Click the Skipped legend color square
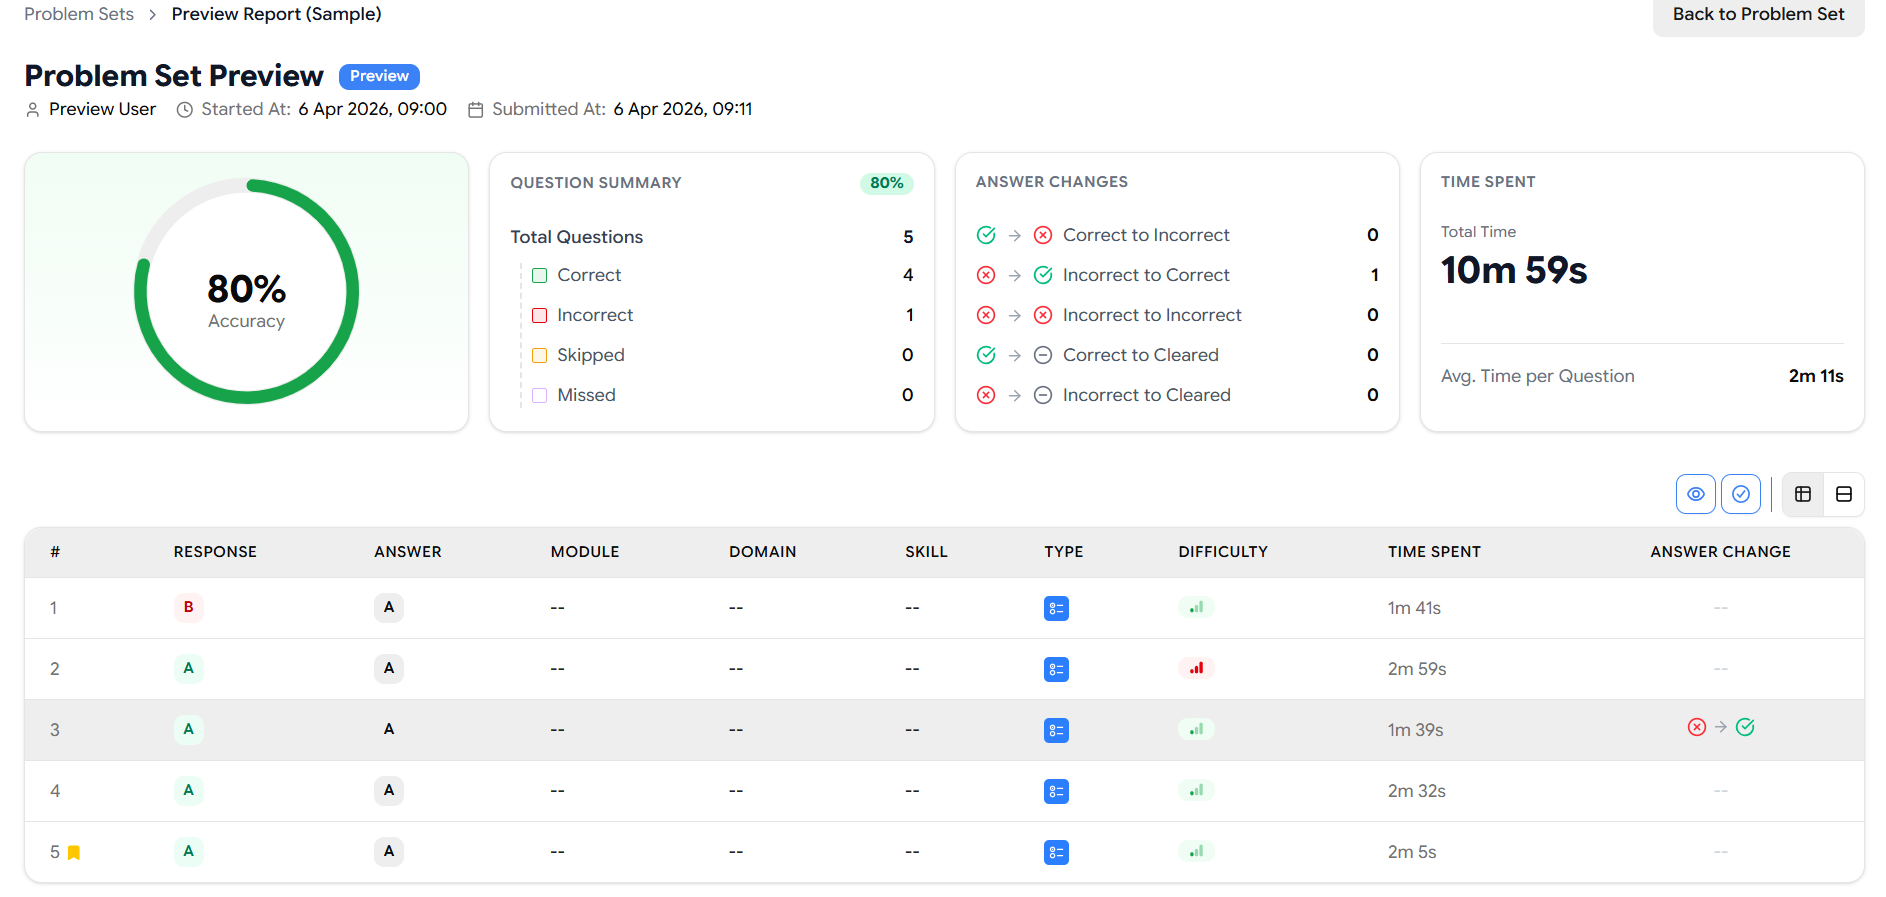Image resolution: width=1886 pixels, height=897 pixels. click(540, 355)
